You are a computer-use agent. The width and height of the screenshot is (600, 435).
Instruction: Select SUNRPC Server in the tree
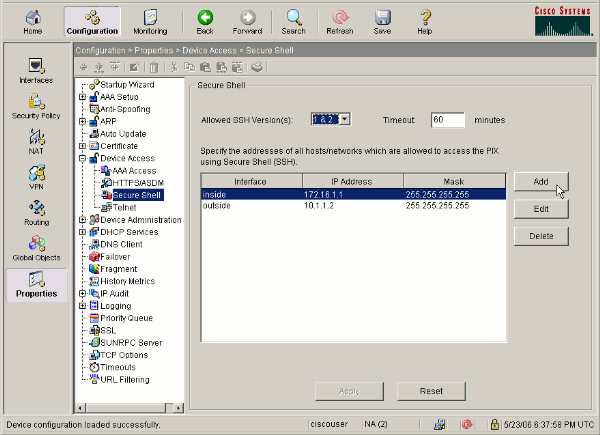[x=131, y=343]
